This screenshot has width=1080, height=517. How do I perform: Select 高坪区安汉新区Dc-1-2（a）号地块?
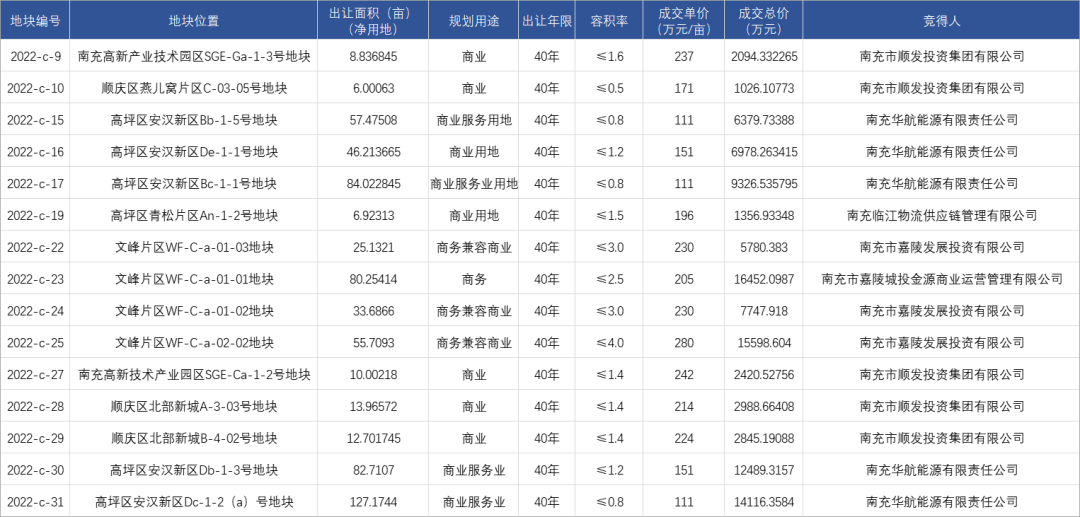[x=194, y=502]
